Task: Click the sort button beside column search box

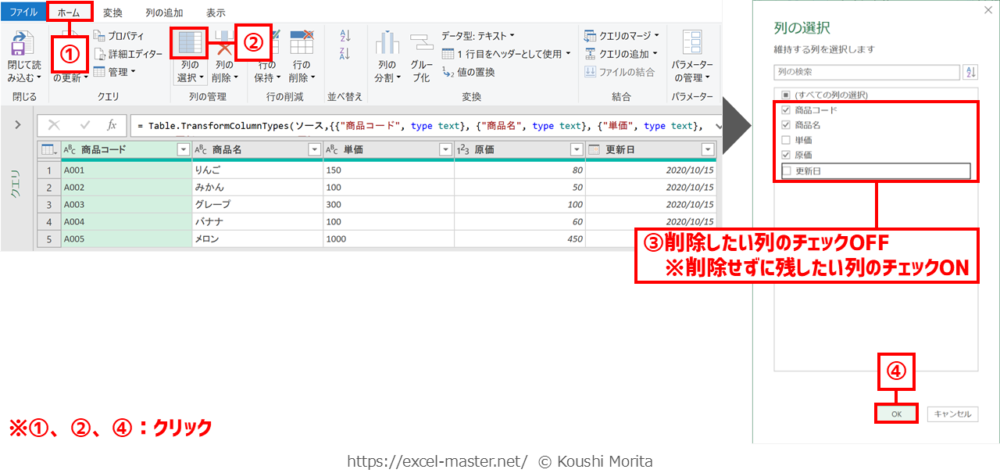Action: (x=969, y=72)
